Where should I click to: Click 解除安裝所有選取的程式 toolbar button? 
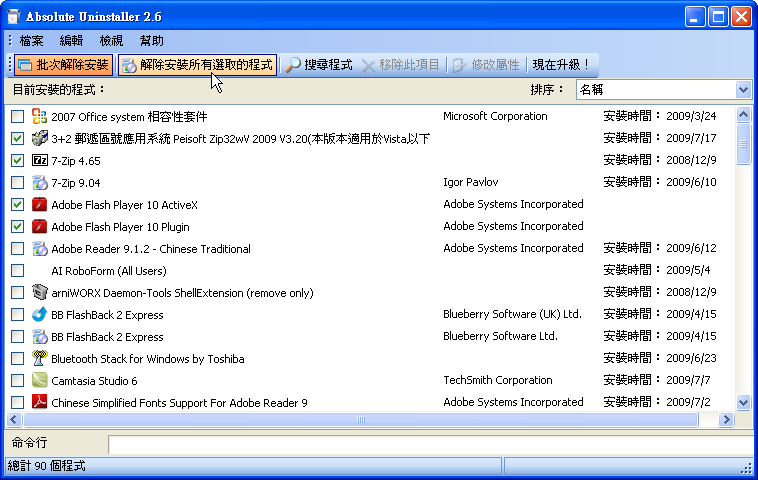coord(197,65)
